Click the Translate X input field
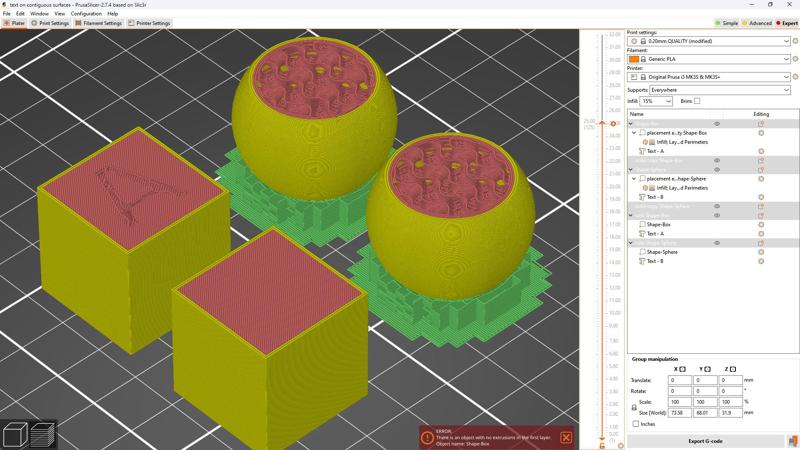Screen dimensions: 800x450 680,380
